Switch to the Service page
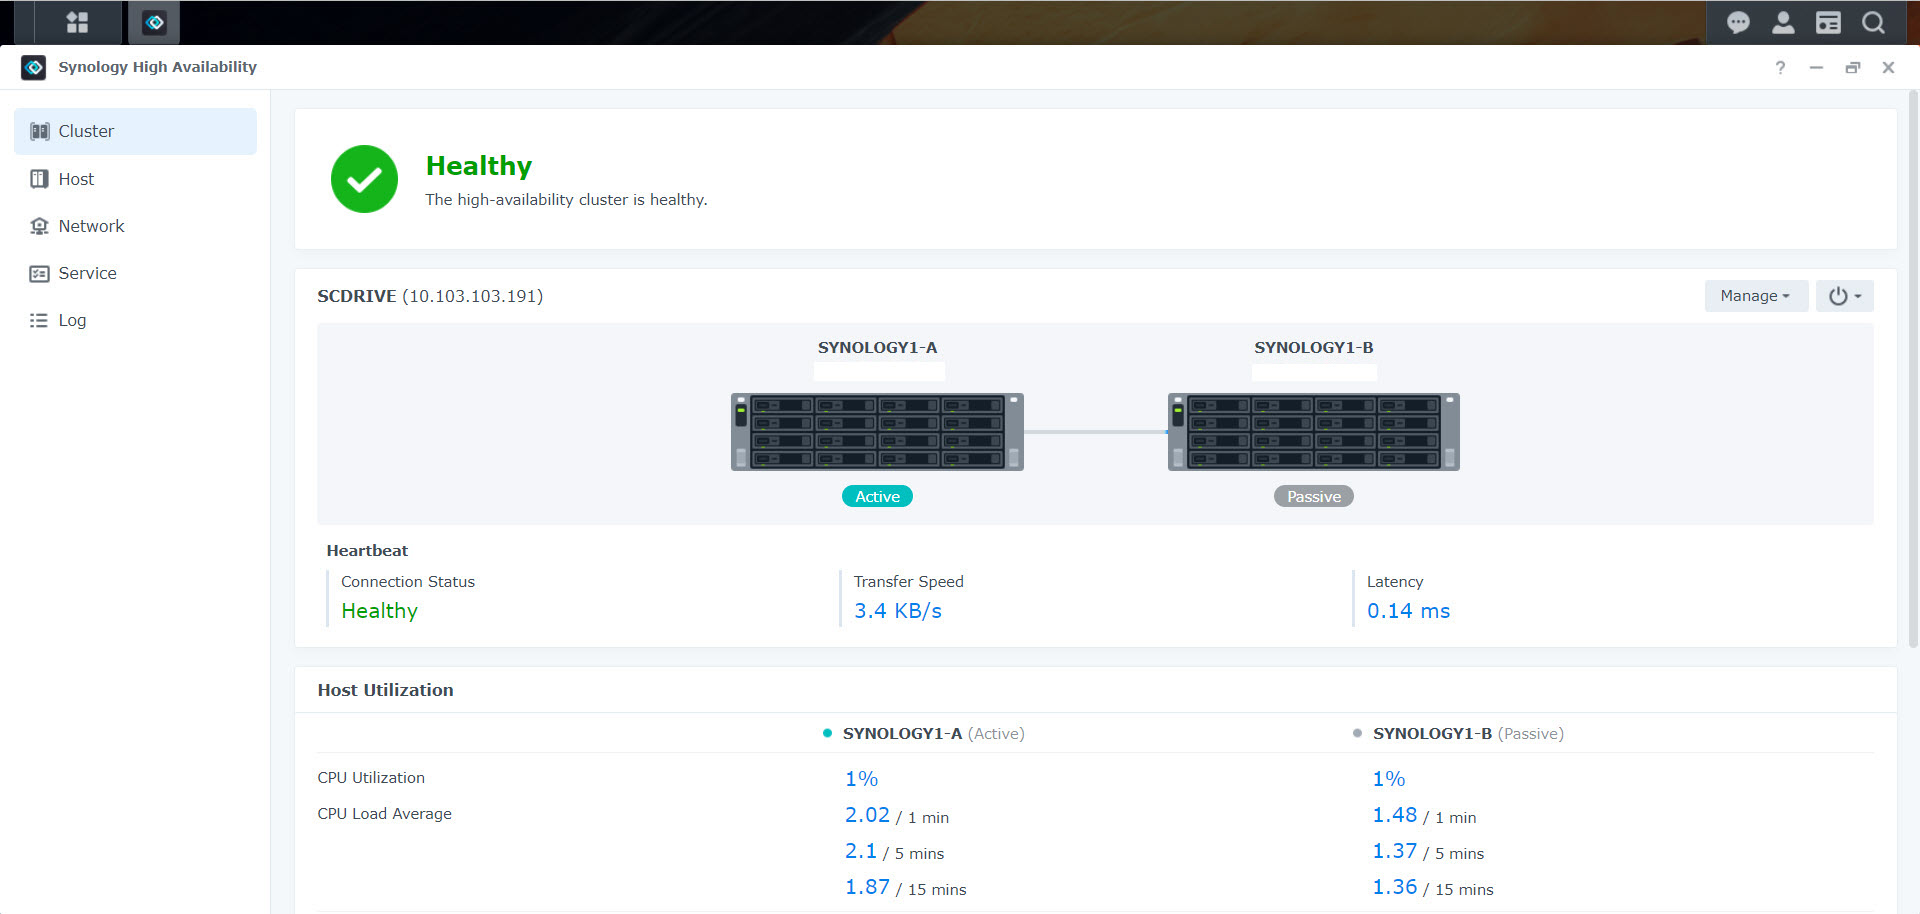This screenshot has height=914, width=1920. (x=87, y=273)
